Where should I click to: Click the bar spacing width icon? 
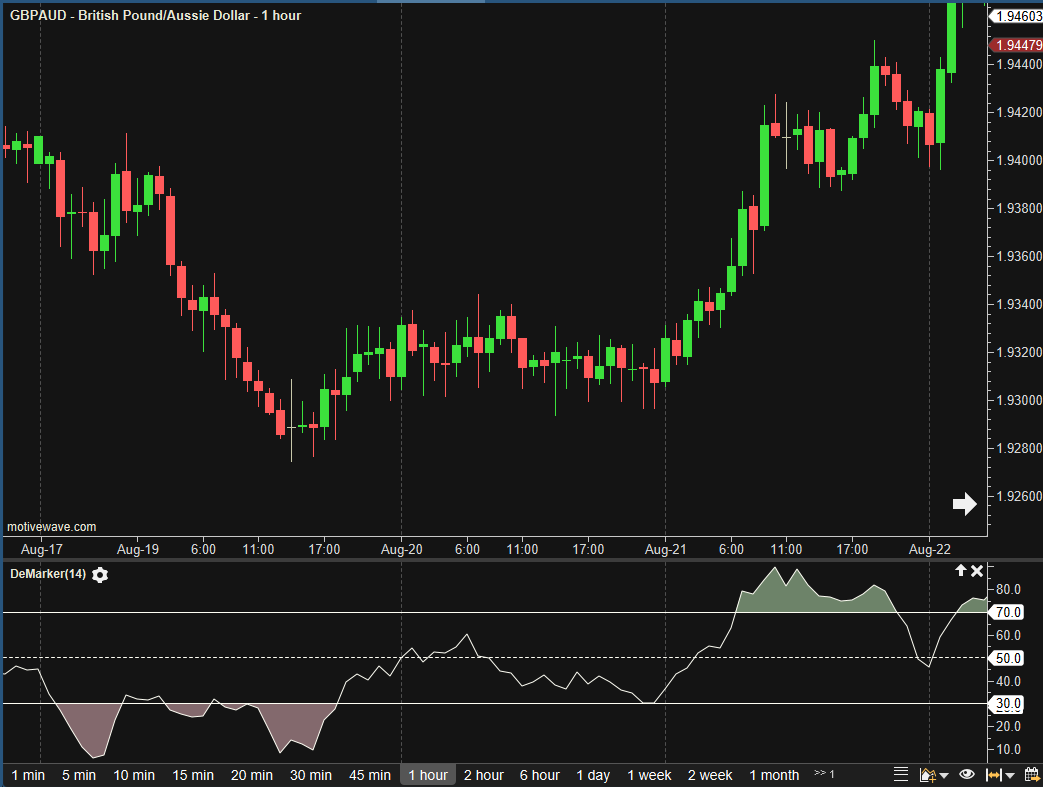pos(994,775)
